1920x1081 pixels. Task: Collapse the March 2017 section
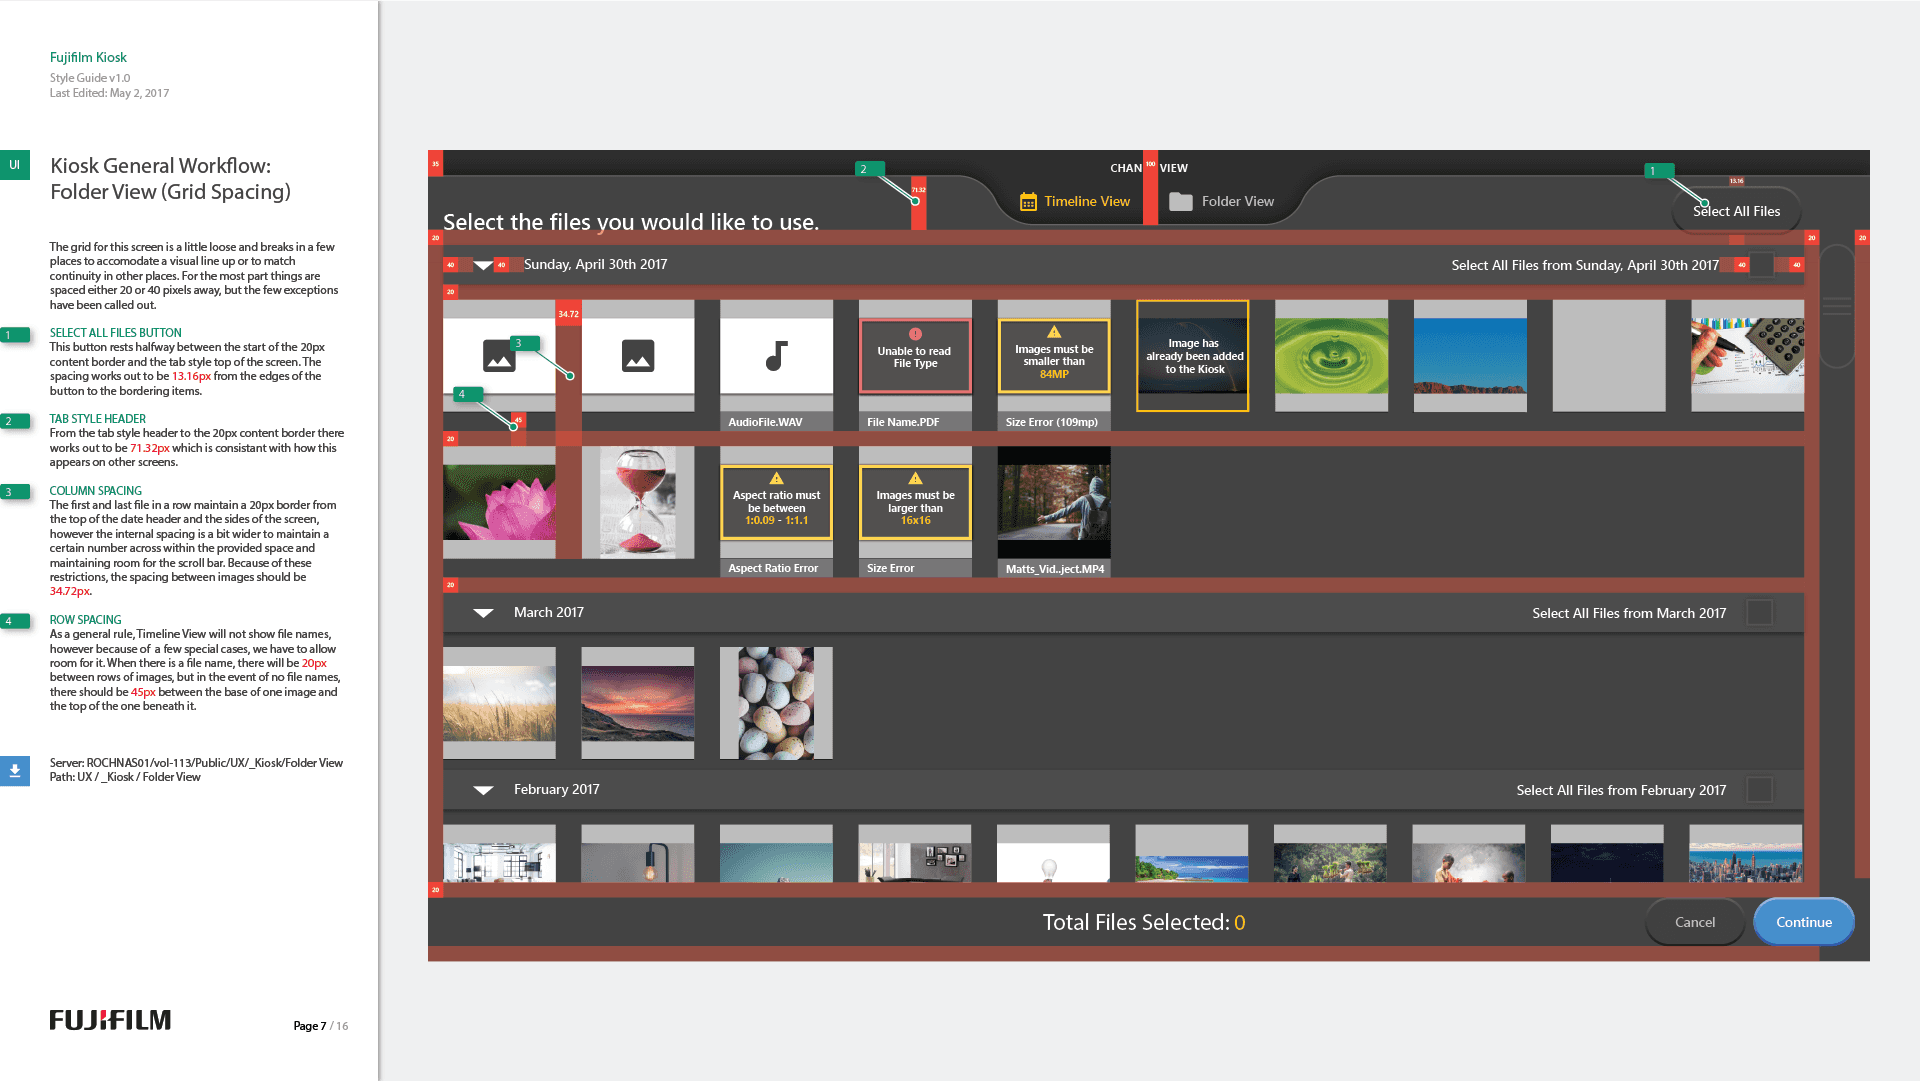coord(483,613)
